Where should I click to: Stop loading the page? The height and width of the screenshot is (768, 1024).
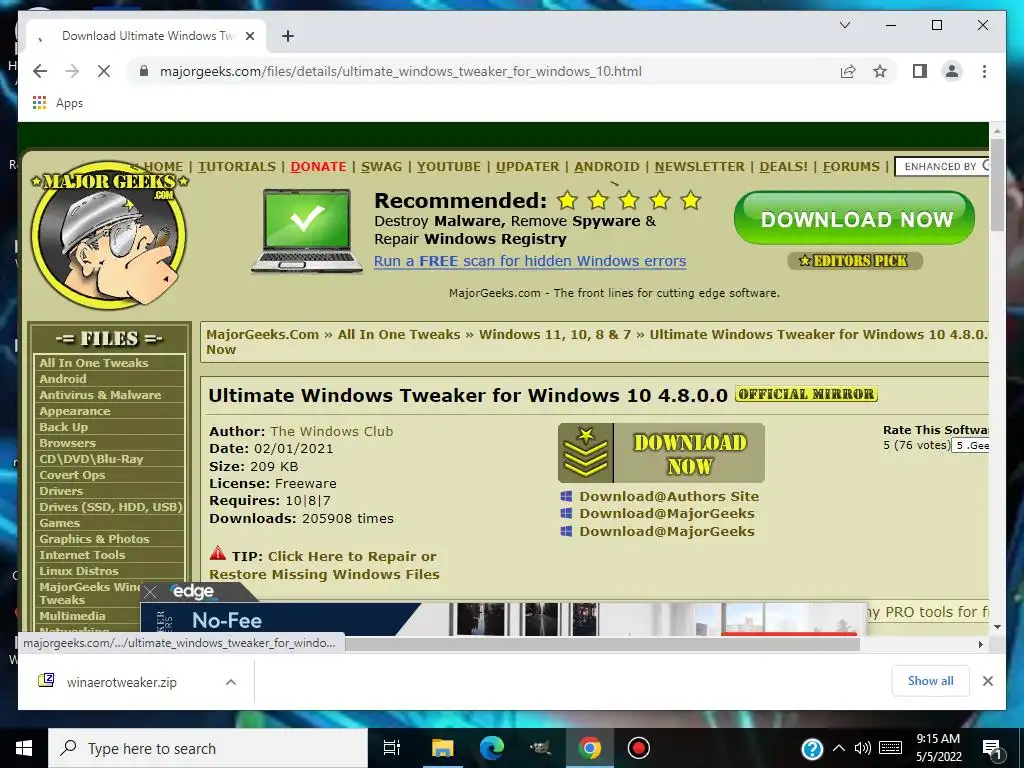point(104,71)
